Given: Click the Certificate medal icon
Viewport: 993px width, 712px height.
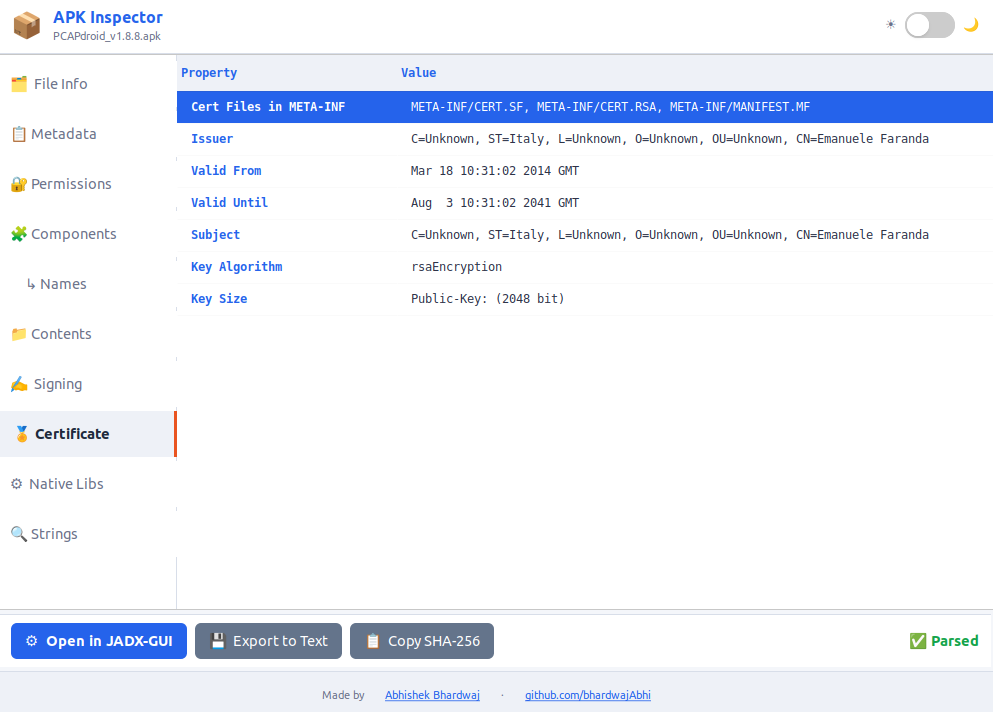Looking at the screenshot, I should pos(22,434).
